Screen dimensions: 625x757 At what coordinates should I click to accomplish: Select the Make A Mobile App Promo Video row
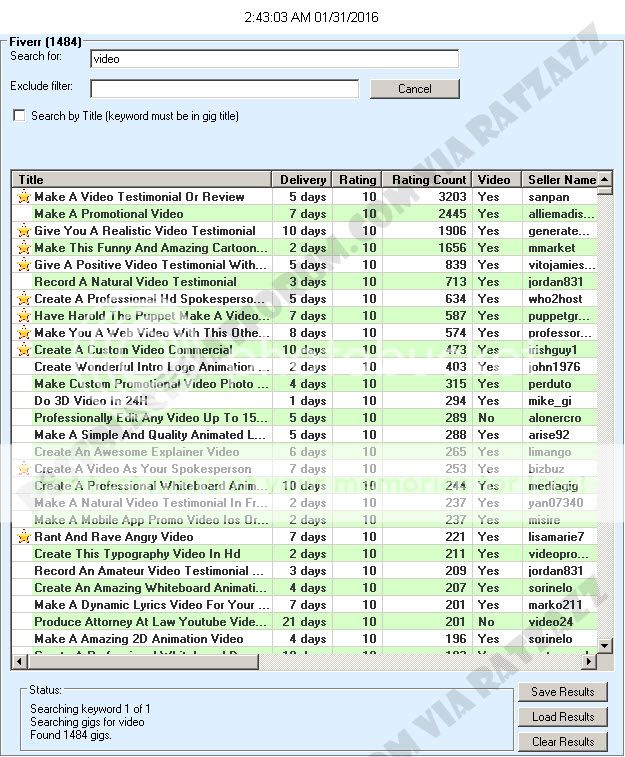(x=305, y=520)
